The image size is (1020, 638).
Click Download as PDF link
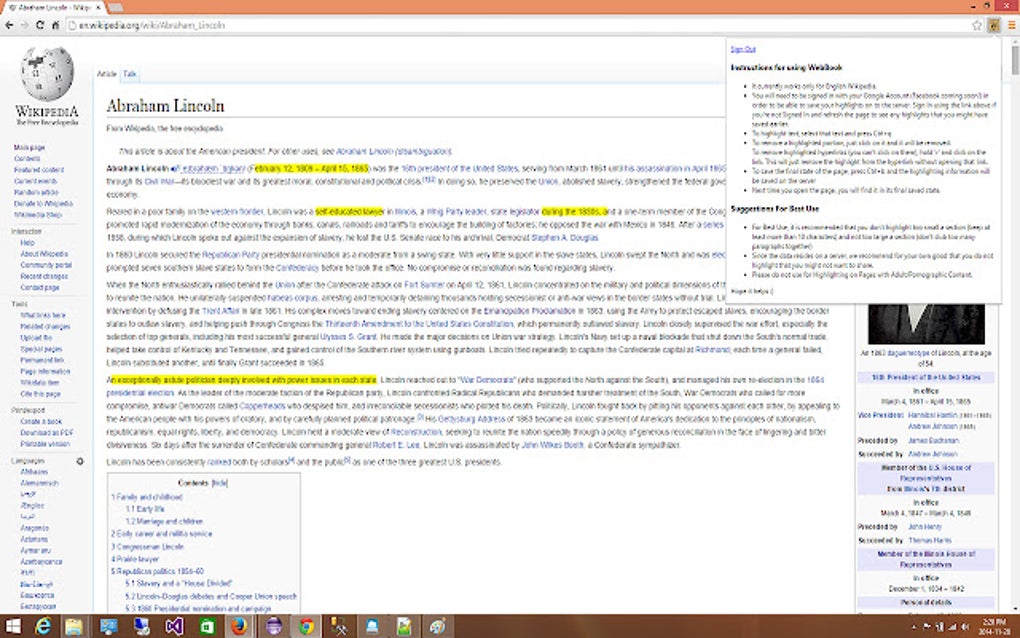pos(47,432)
